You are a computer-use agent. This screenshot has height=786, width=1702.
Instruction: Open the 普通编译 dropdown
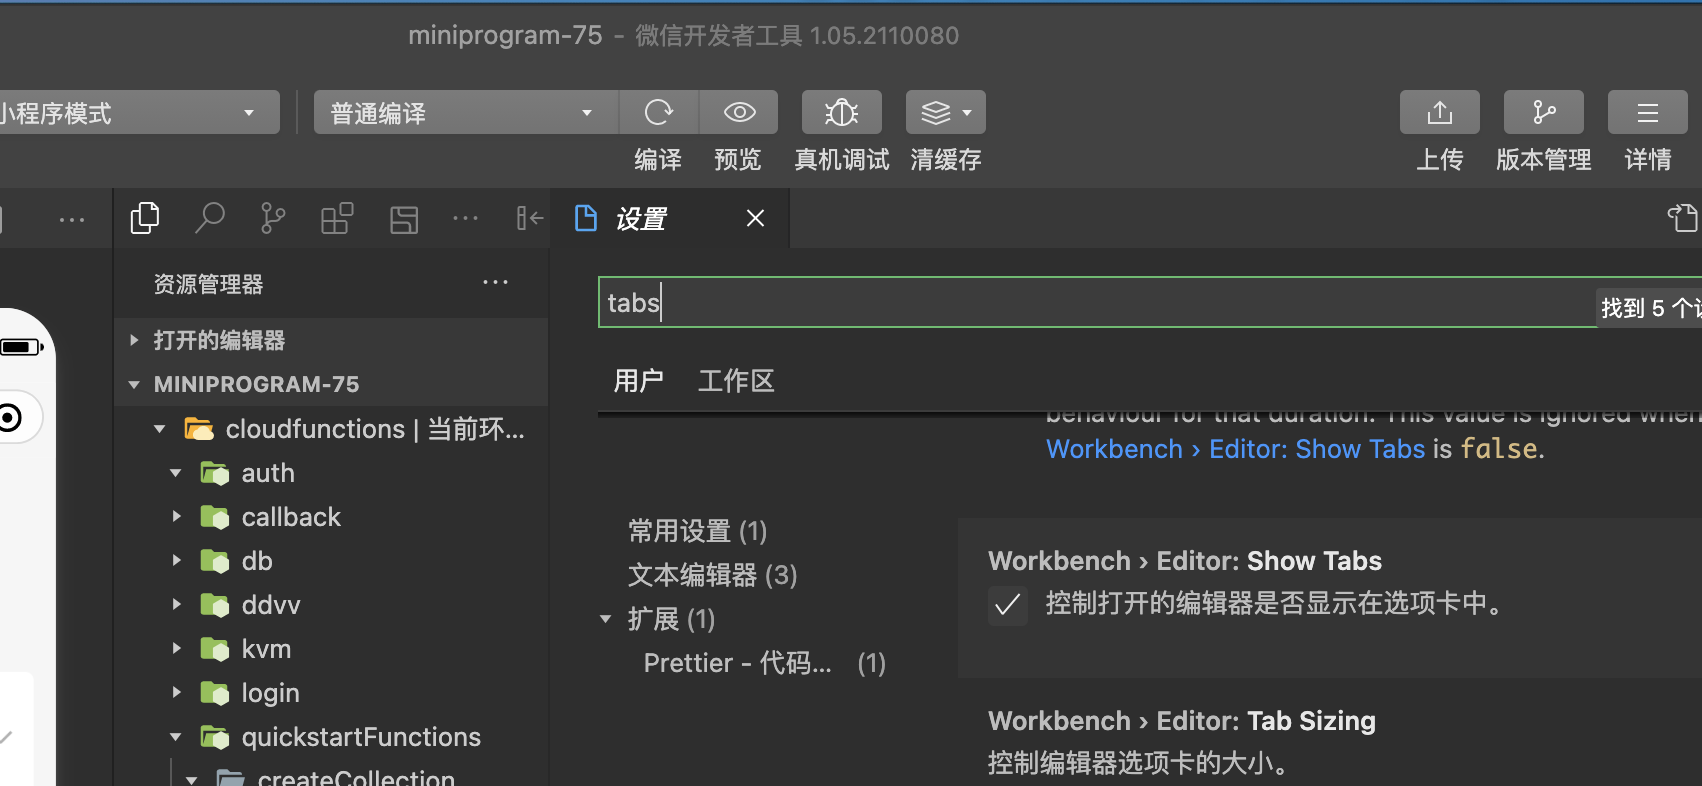[466, 112]
